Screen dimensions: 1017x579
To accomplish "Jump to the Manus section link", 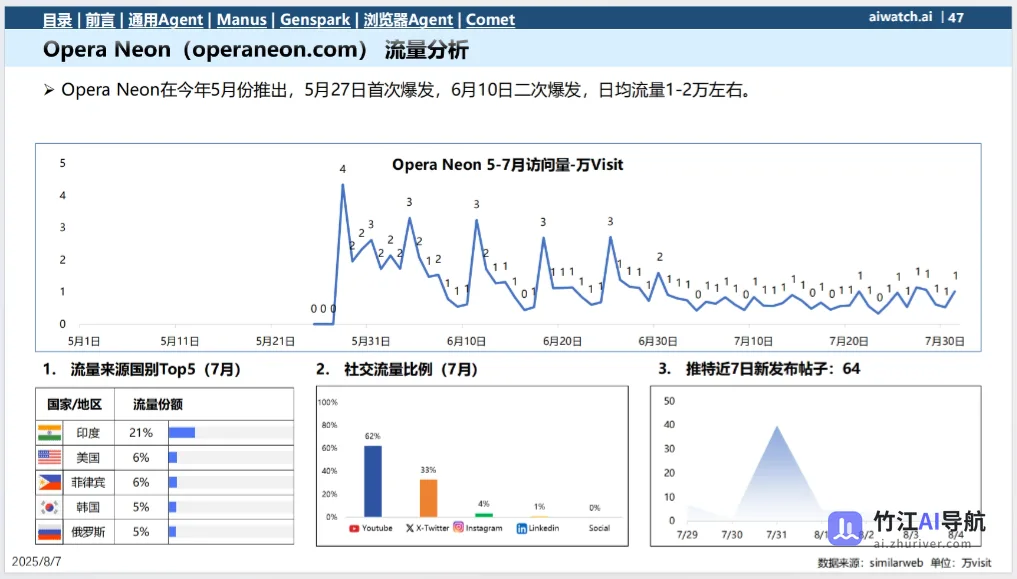I will click(x=241, y=19).
